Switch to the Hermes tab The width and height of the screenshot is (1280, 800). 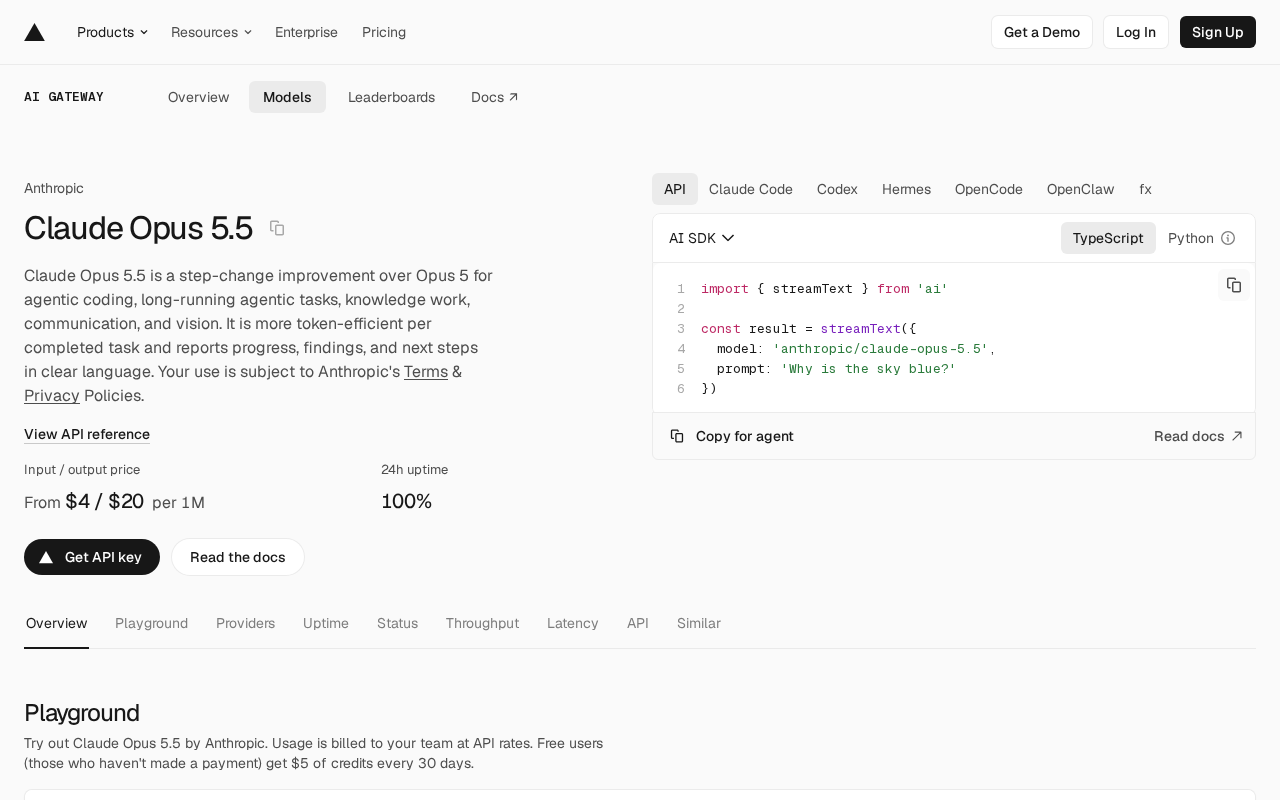click(x=906, y=189)
